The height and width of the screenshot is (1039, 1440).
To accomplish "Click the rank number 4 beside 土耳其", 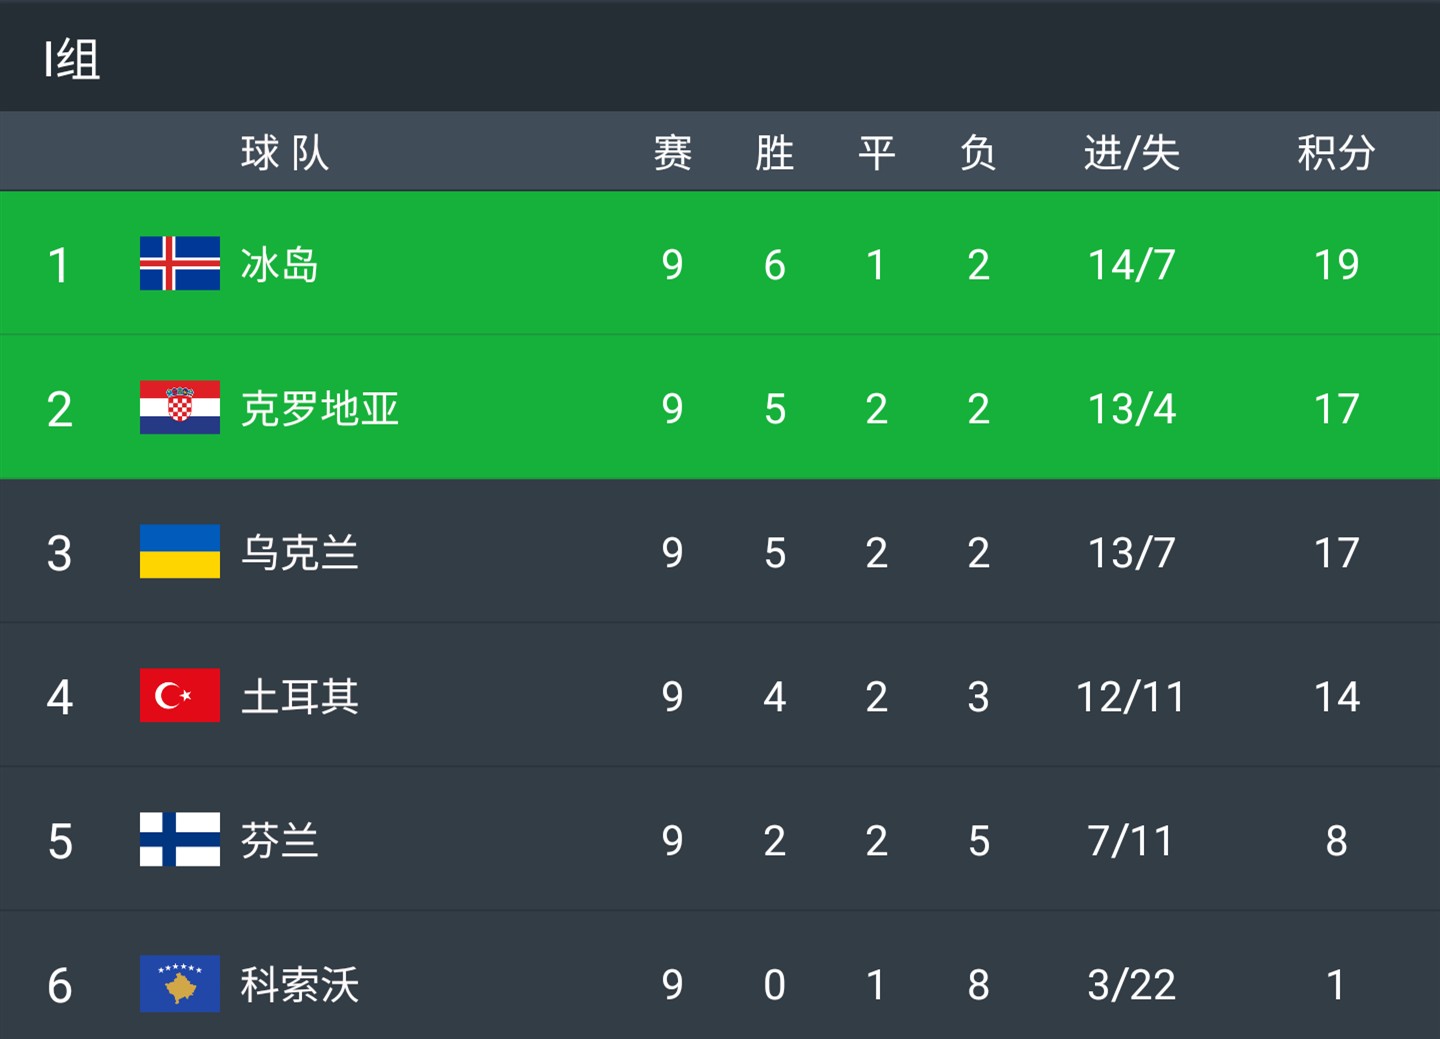I will point(60,697).
